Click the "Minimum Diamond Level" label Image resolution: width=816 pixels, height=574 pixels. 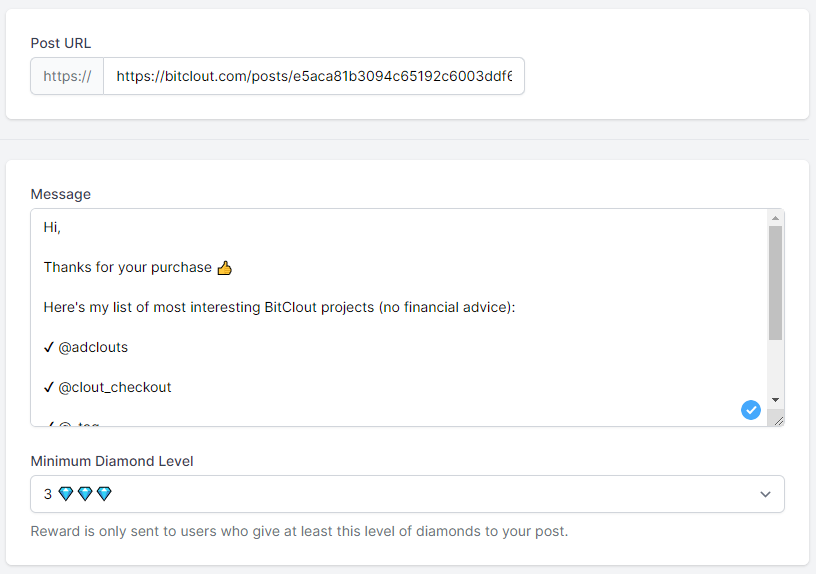coord(112,461)
